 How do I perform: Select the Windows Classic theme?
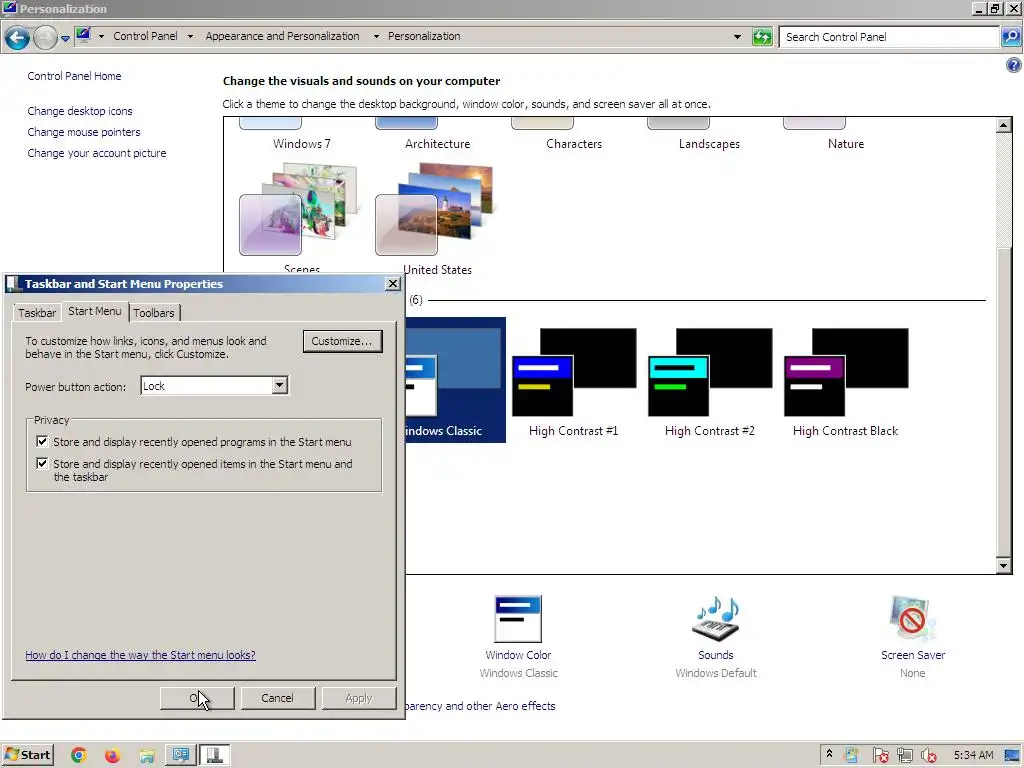click(455, 379)
